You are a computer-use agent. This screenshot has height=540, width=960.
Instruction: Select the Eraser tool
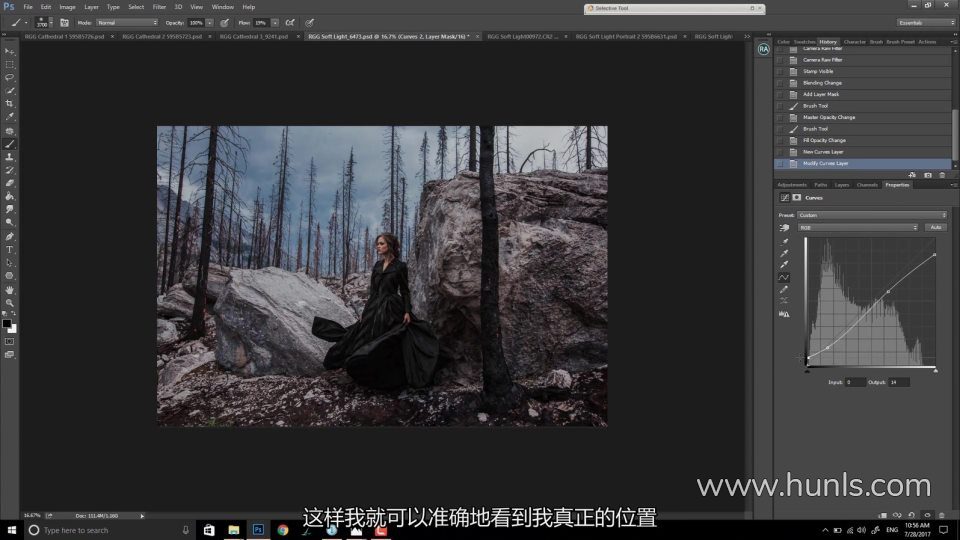coord(9,183)
